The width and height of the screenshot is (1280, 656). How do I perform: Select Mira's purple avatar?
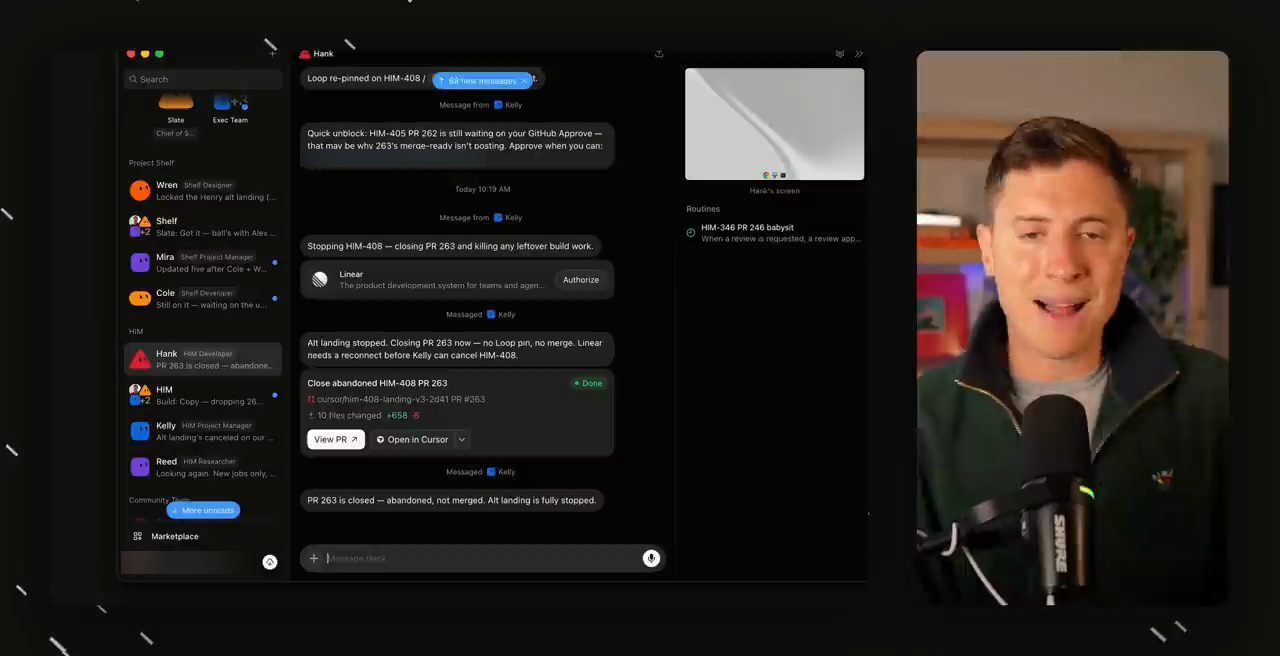tap(140, 262)
